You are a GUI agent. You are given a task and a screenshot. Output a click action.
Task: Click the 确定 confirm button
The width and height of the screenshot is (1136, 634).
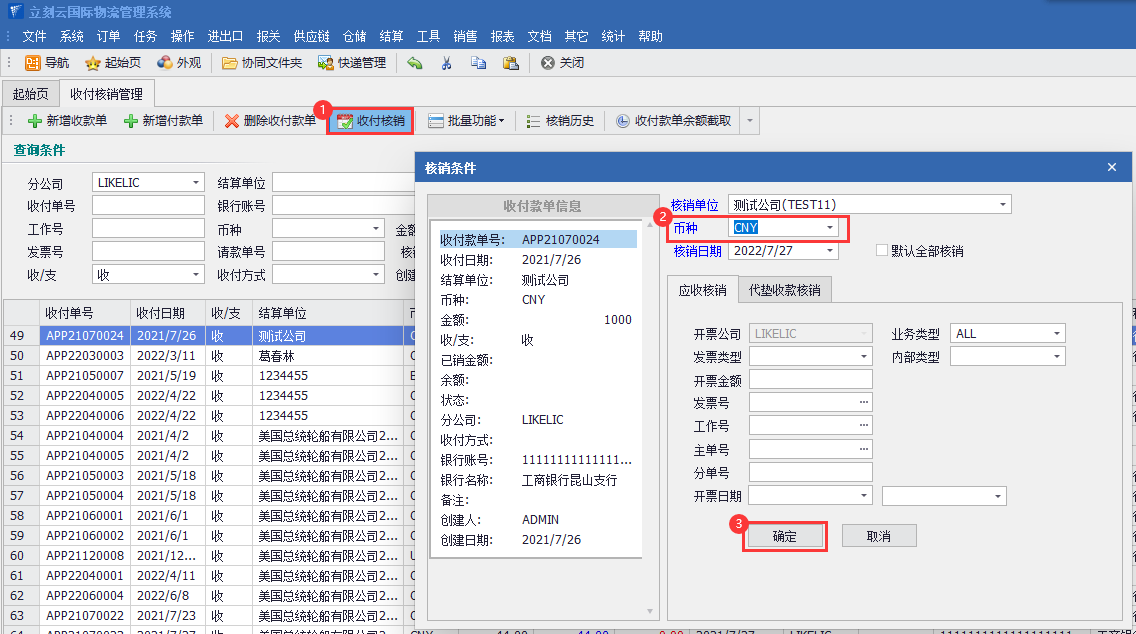click(785, 536)
